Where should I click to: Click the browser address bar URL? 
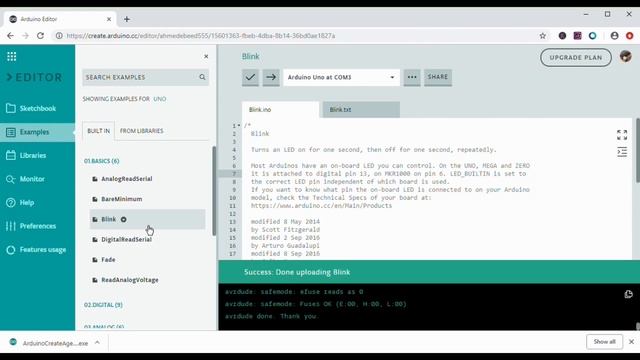(x=201, y=36)
